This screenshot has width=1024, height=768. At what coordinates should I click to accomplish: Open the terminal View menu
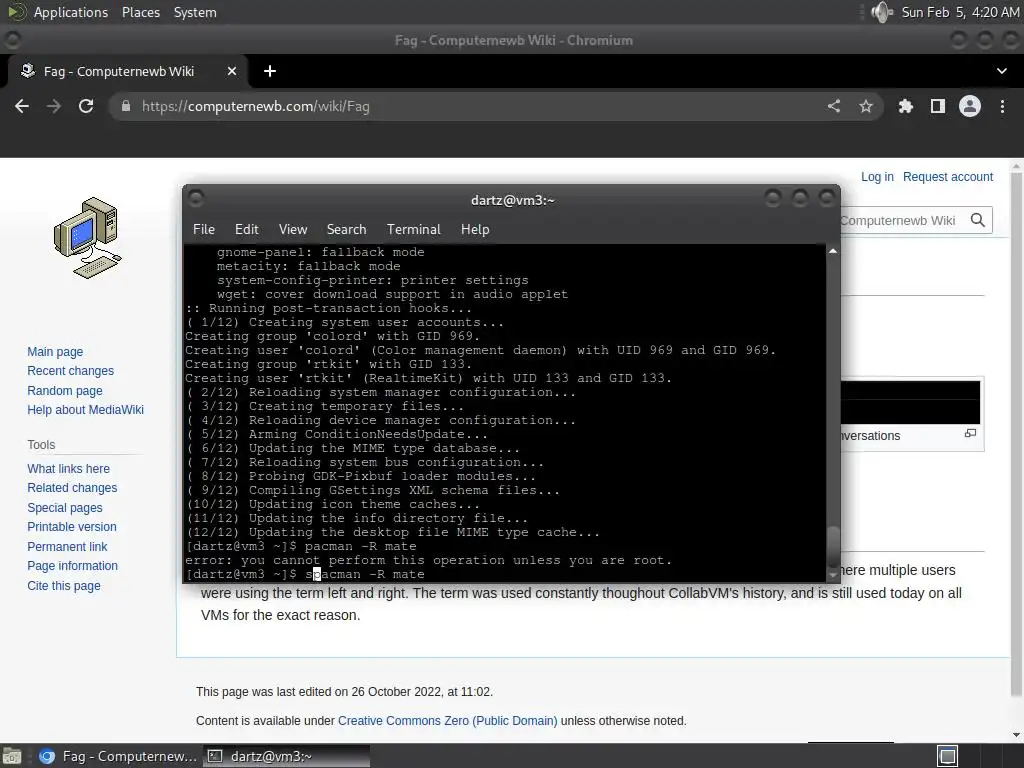click(x=293, y=229)
